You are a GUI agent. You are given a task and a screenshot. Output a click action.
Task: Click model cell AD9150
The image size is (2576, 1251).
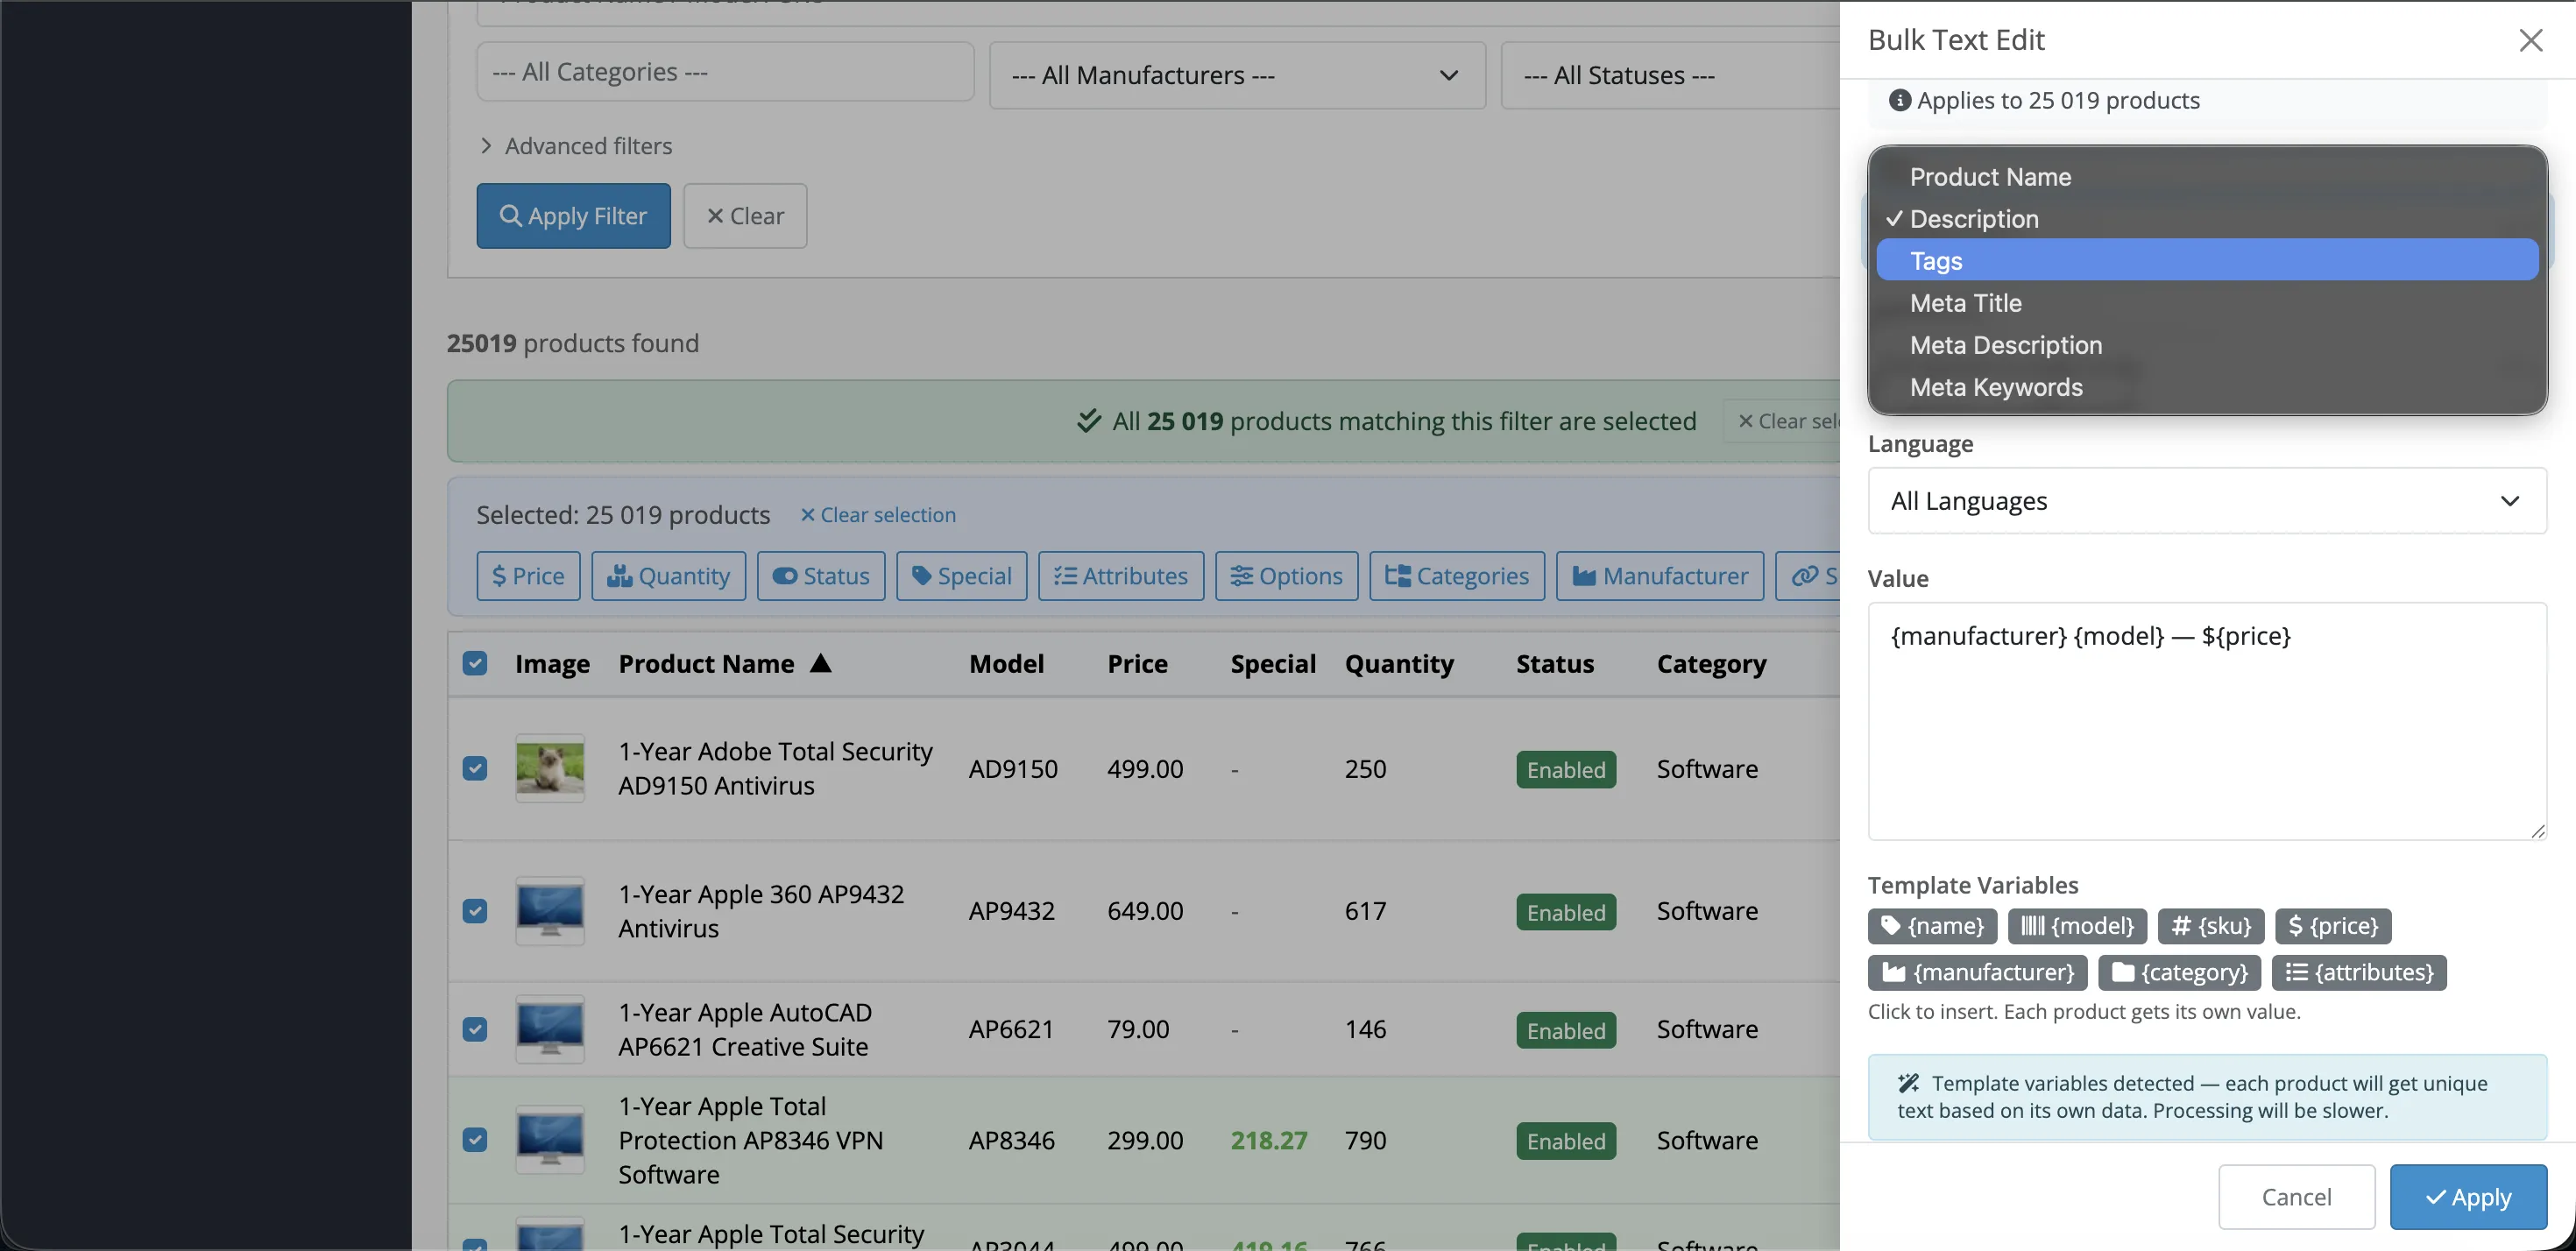click(1013, 769)
